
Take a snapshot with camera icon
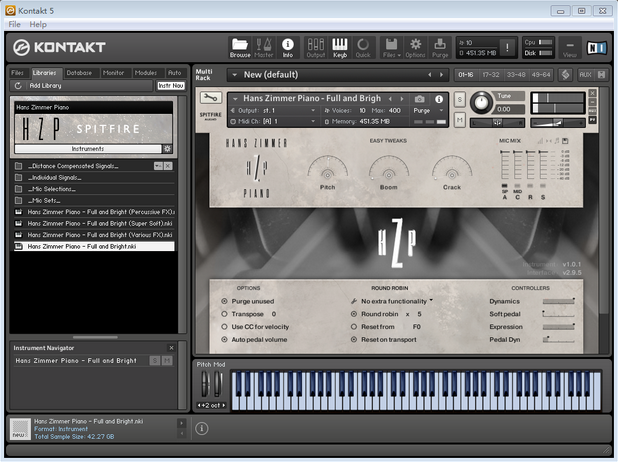[x=420, y=99]
